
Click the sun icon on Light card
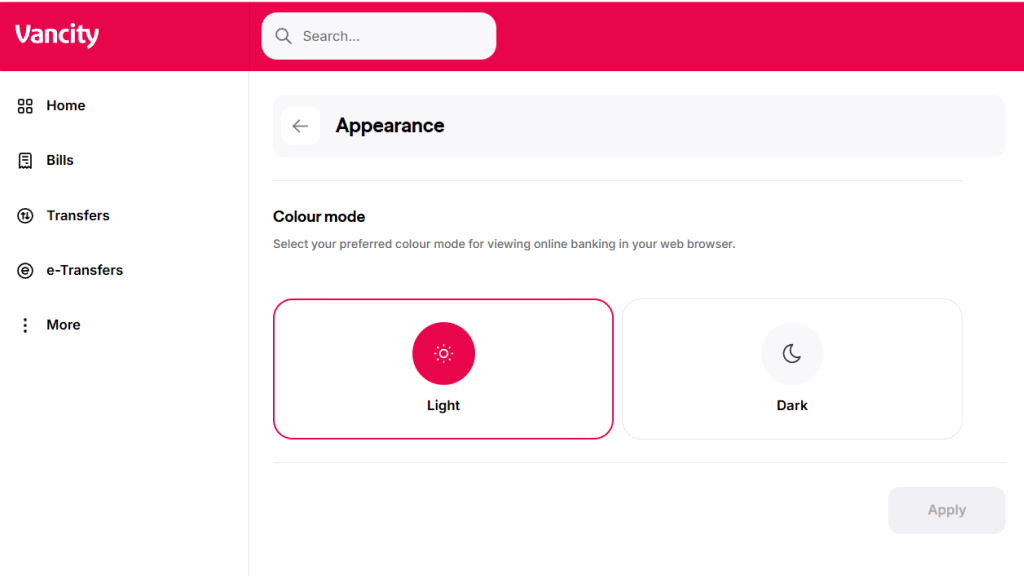[x=443, y=353]
